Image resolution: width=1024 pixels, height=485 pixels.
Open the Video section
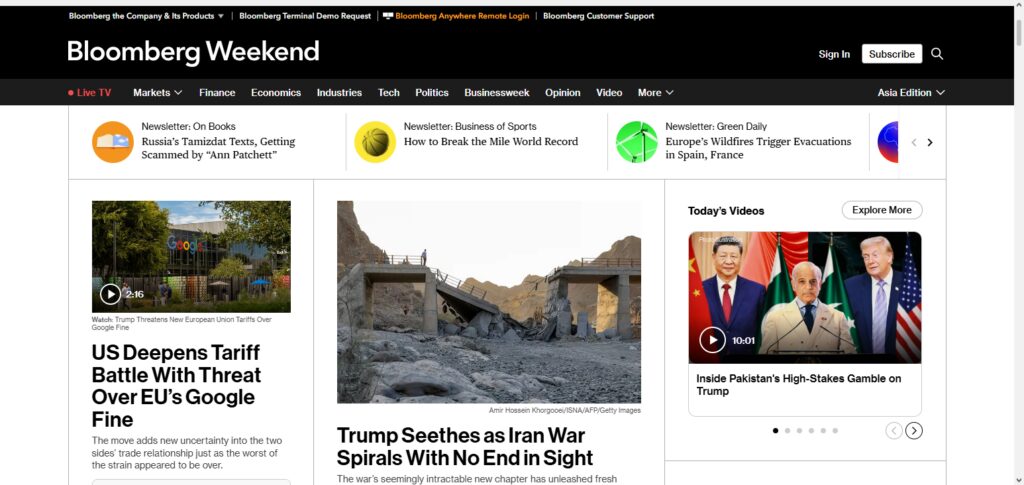(x=609, y=93)
